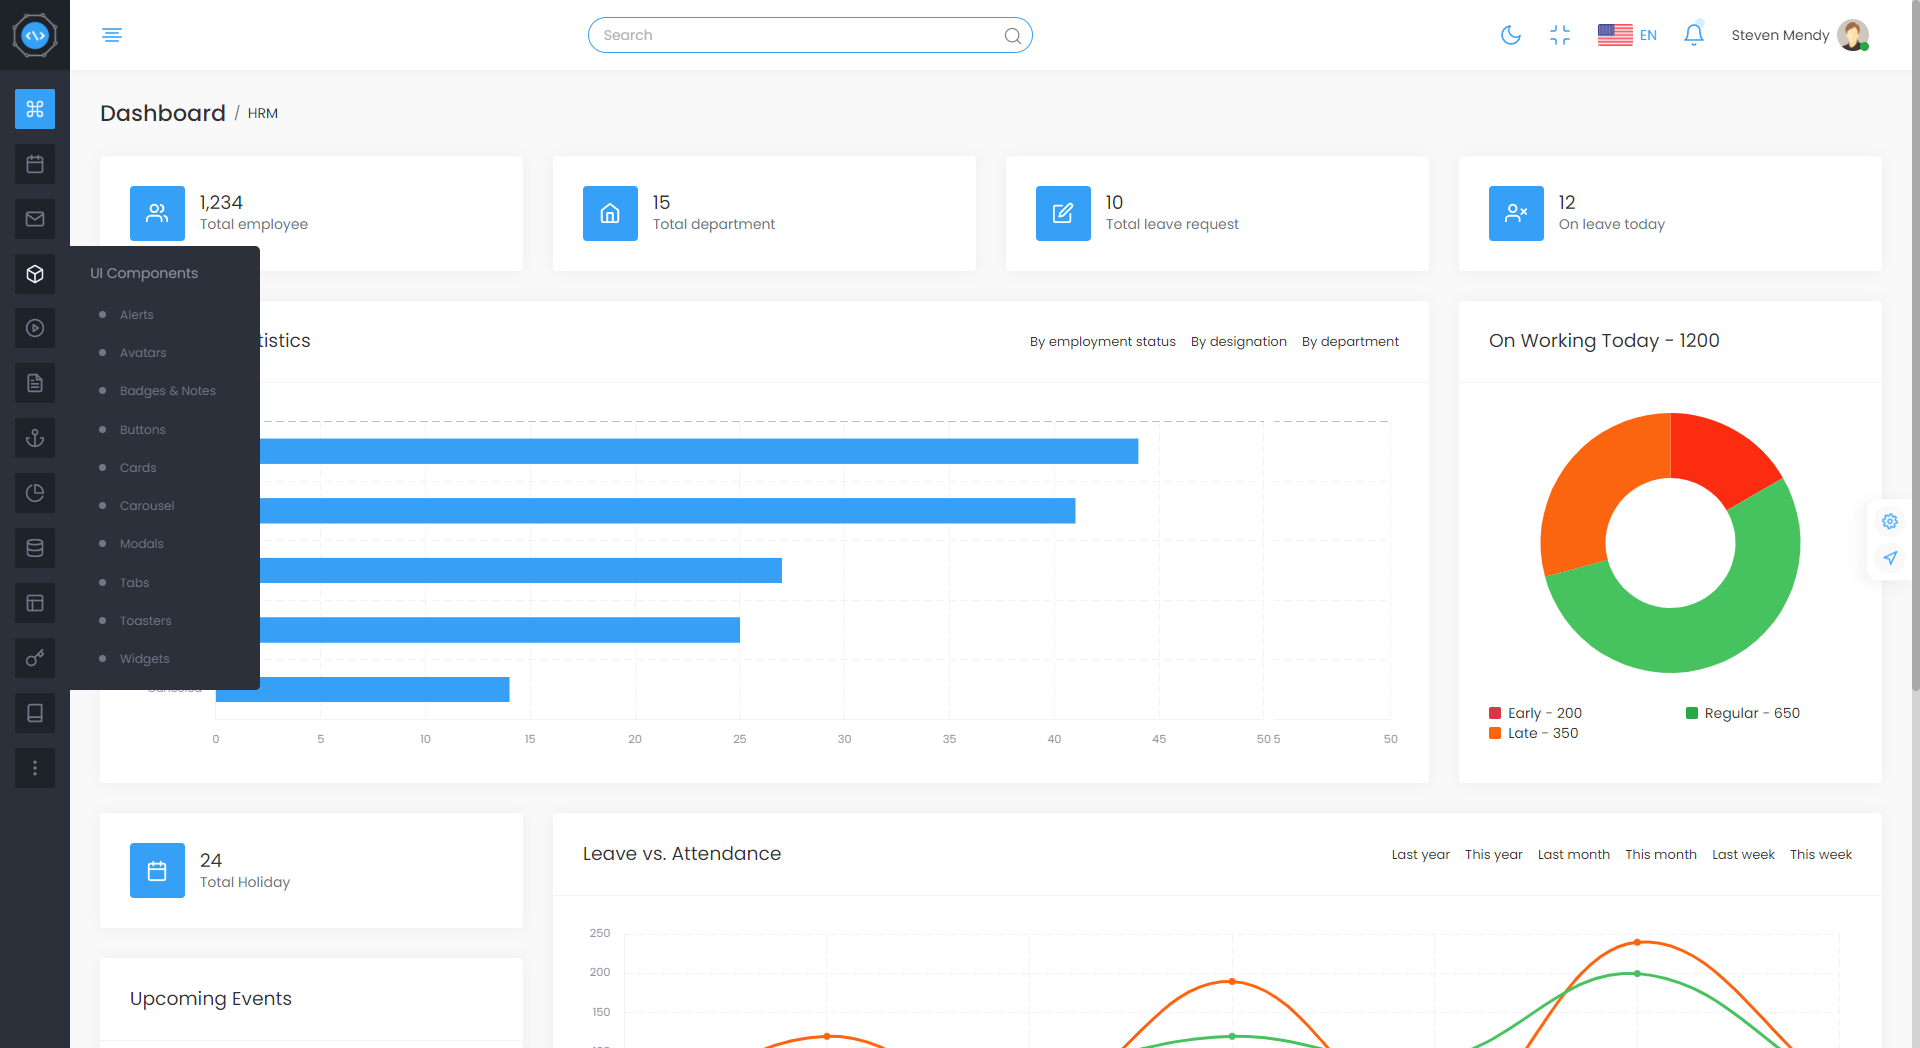Expand the three-dots more menu in the sidebar
Image resolution: width=1920 pixels, height=1048 pixels.
pyautogui.click(x=35, y=768)
